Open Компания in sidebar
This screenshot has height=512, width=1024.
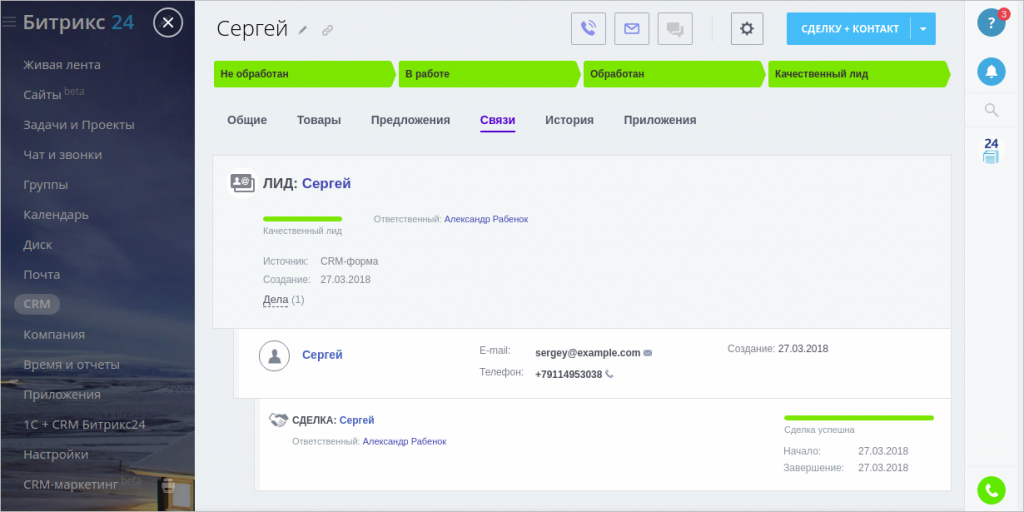click(x=54, y=335)
